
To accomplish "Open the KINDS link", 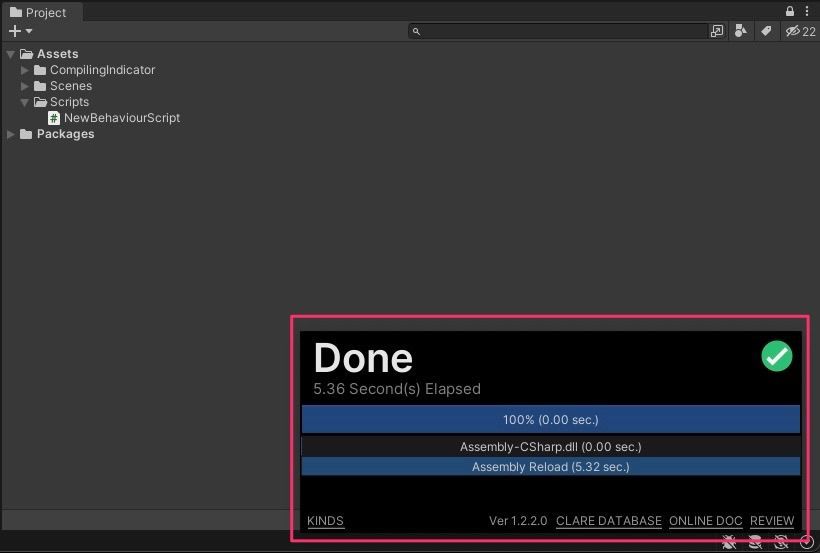I will point(325,521).
